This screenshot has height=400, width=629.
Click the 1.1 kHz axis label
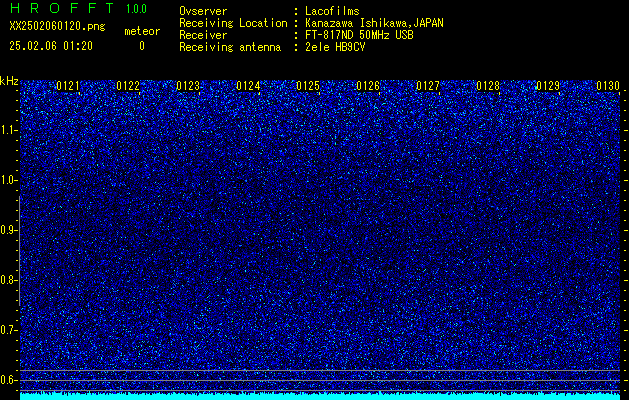(x=9, y=130)
